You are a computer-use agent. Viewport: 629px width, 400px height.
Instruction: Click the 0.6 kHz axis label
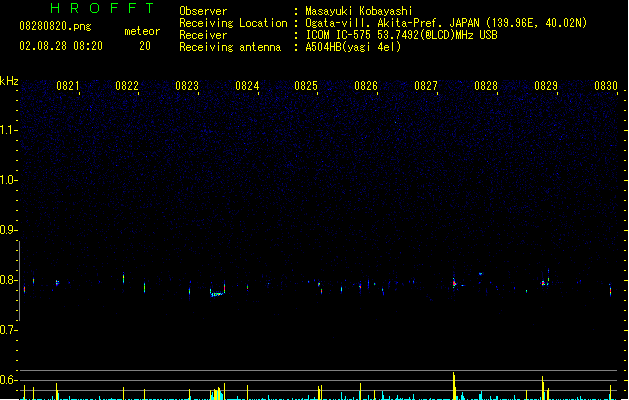pyautogui.click(x=8, y=380)
